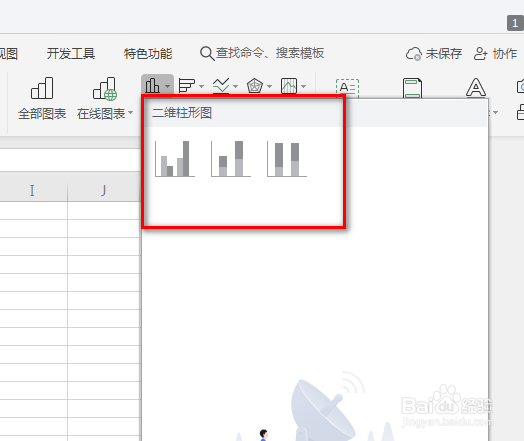Select the stacked column chart thumbnail
The width and height of the screenshot is (524, 441).
point(231,159)
